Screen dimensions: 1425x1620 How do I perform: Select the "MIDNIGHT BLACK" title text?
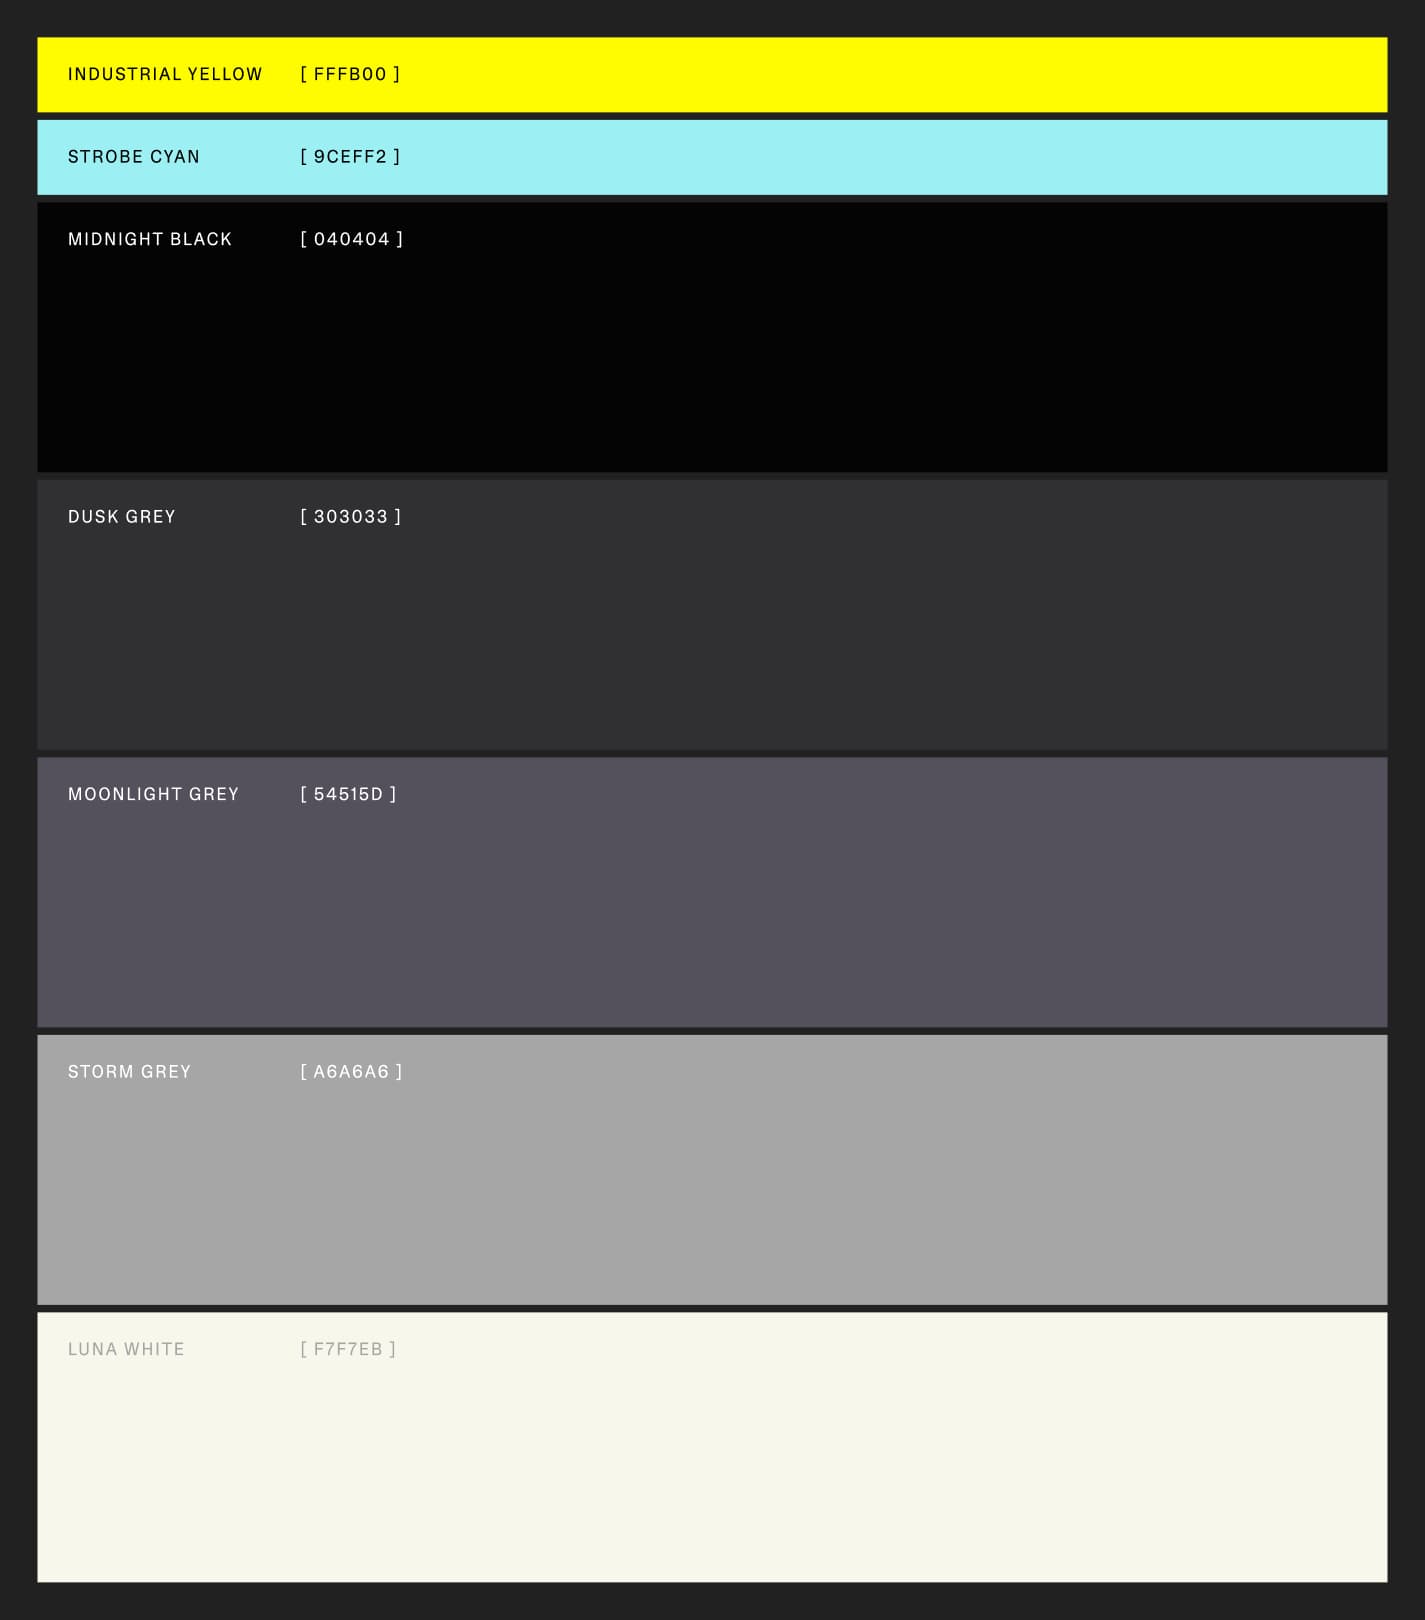coord(150,239)
